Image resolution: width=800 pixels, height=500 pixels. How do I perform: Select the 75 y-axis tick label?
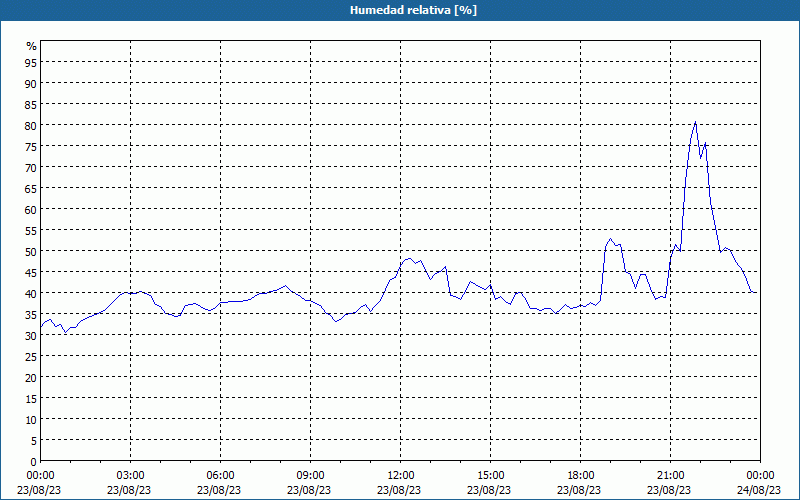[x=31, y=146]
